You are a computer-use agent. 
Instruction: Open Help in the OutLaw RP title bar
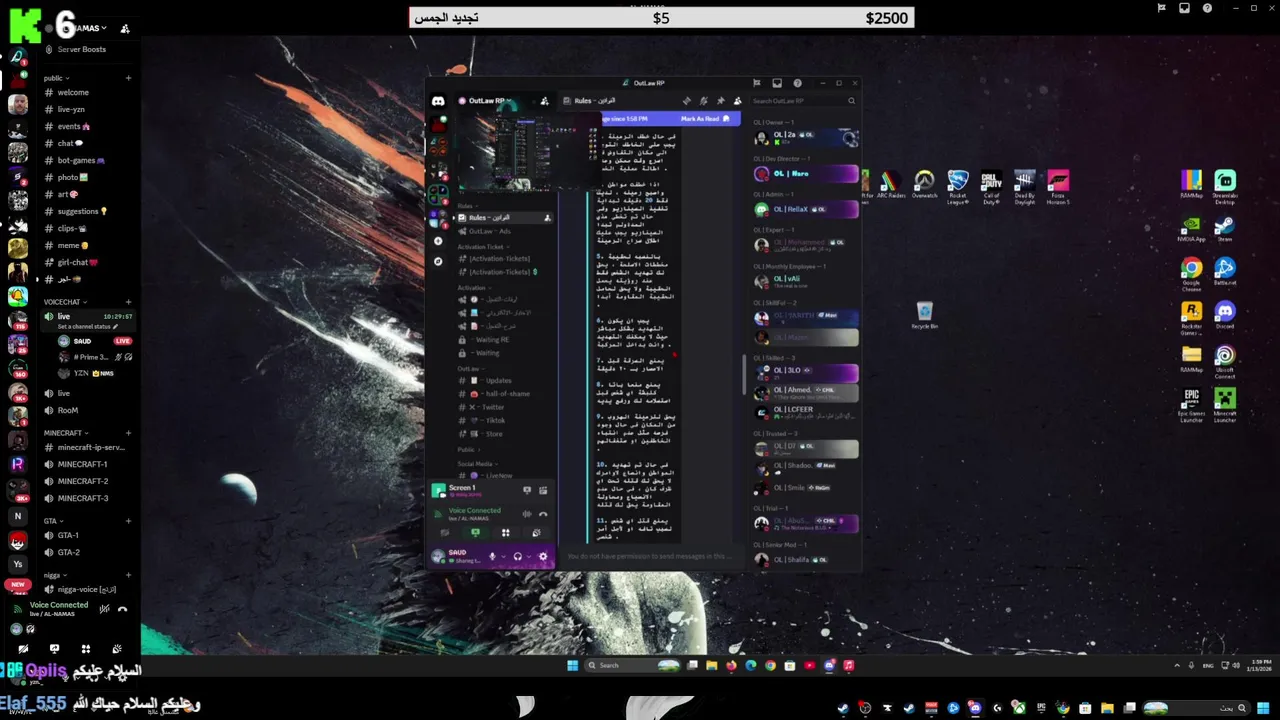coord(797,83)
